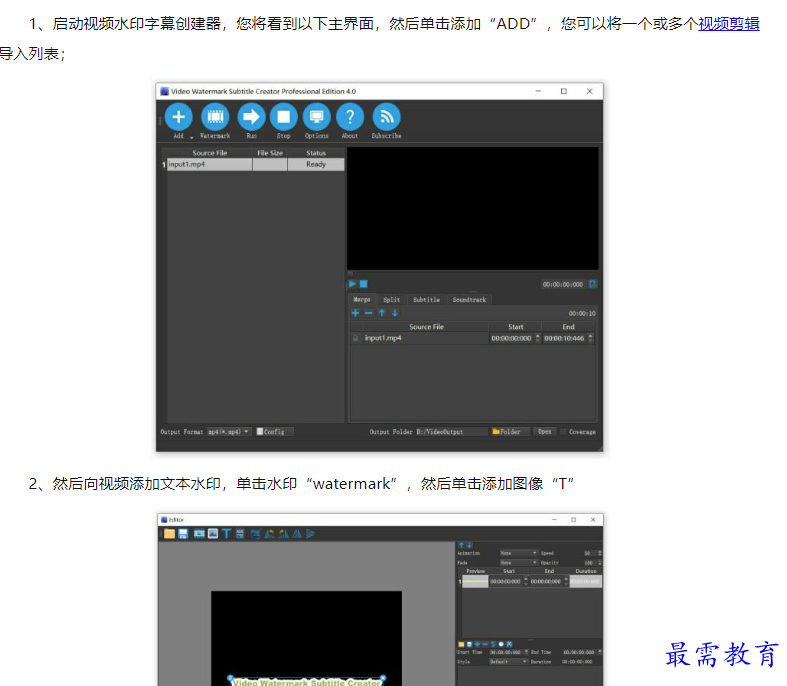Click the Stop square icon
The image size is (787, 686).
pos(284,117)
